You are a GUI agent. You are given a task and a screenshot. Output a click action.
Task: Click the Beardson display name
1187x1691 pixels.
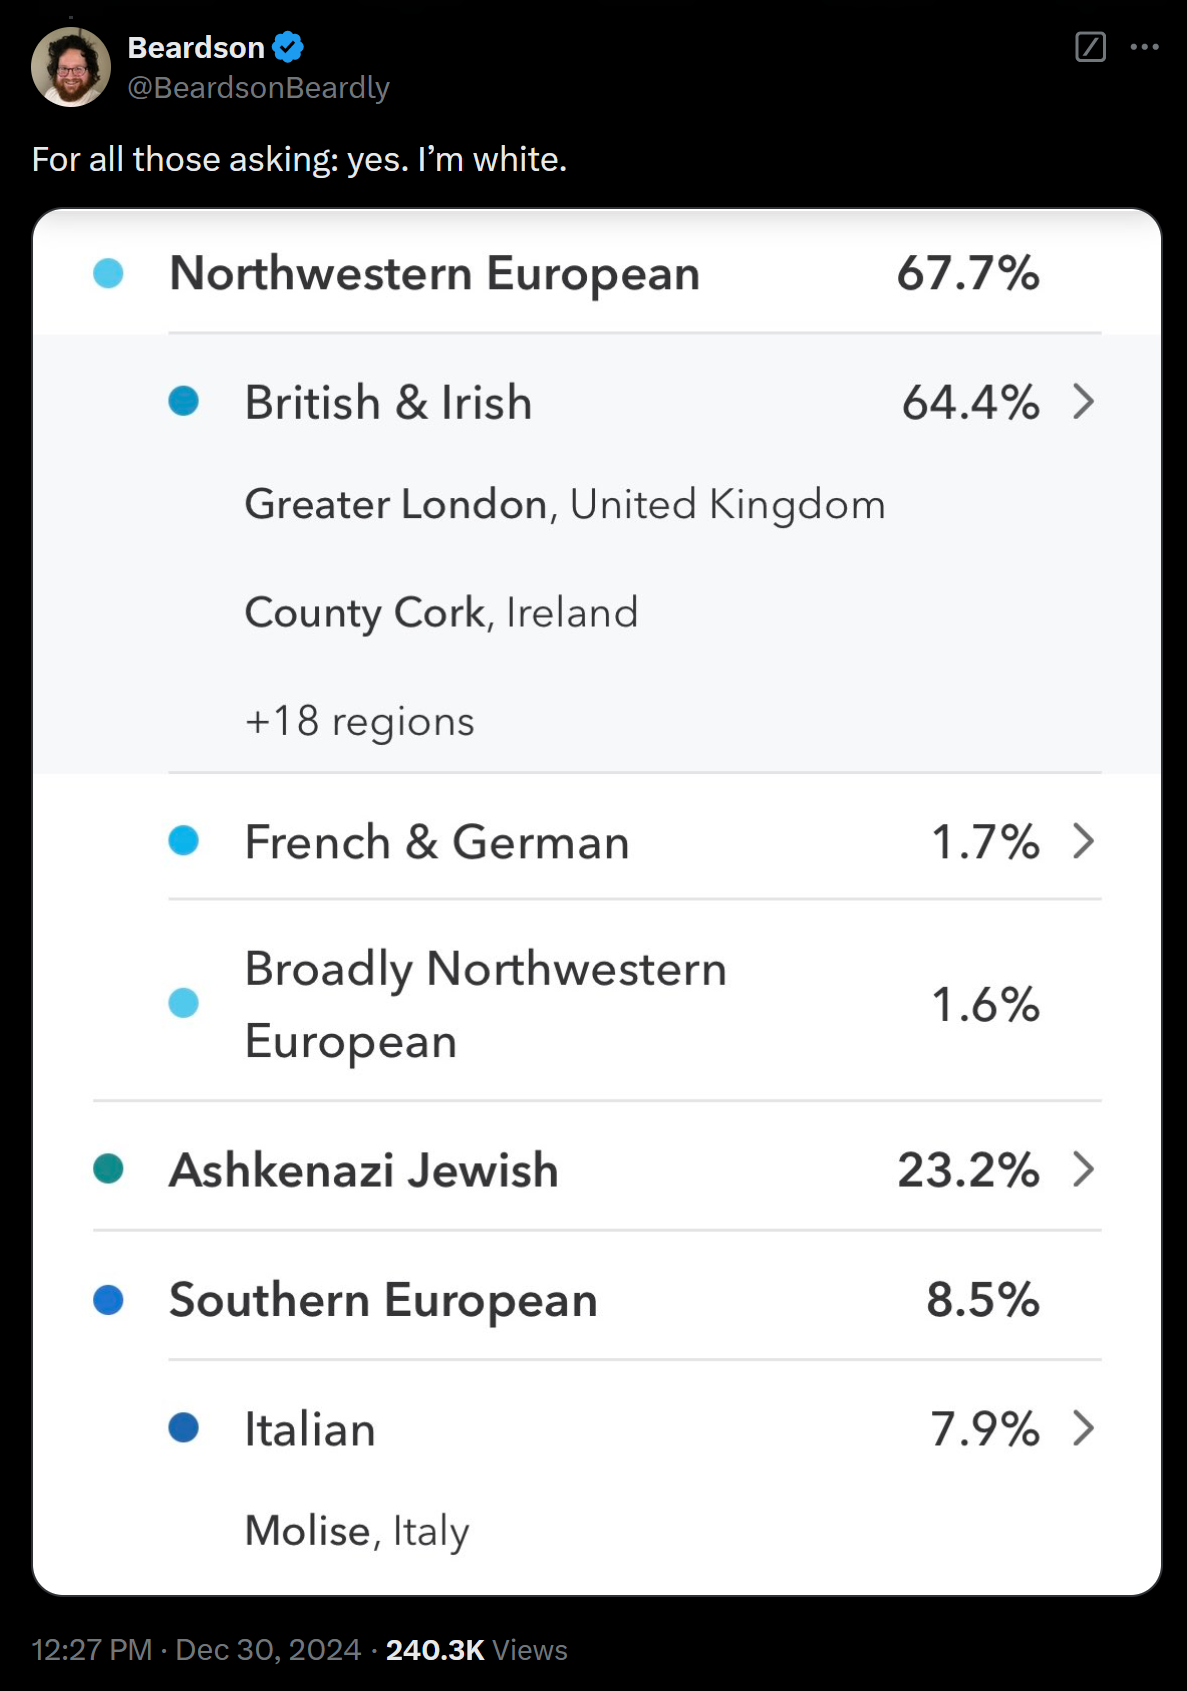pos(196,47)
